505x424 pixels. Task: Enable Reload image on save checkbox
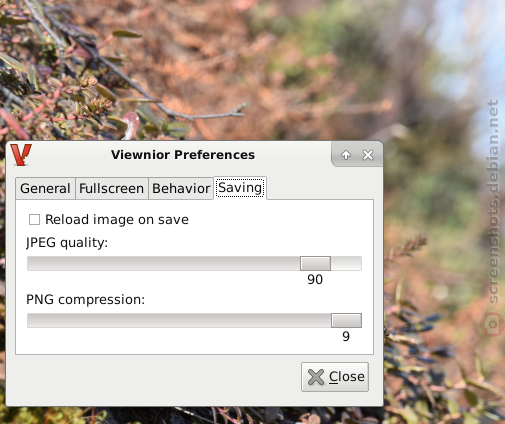tap(34, 220)
